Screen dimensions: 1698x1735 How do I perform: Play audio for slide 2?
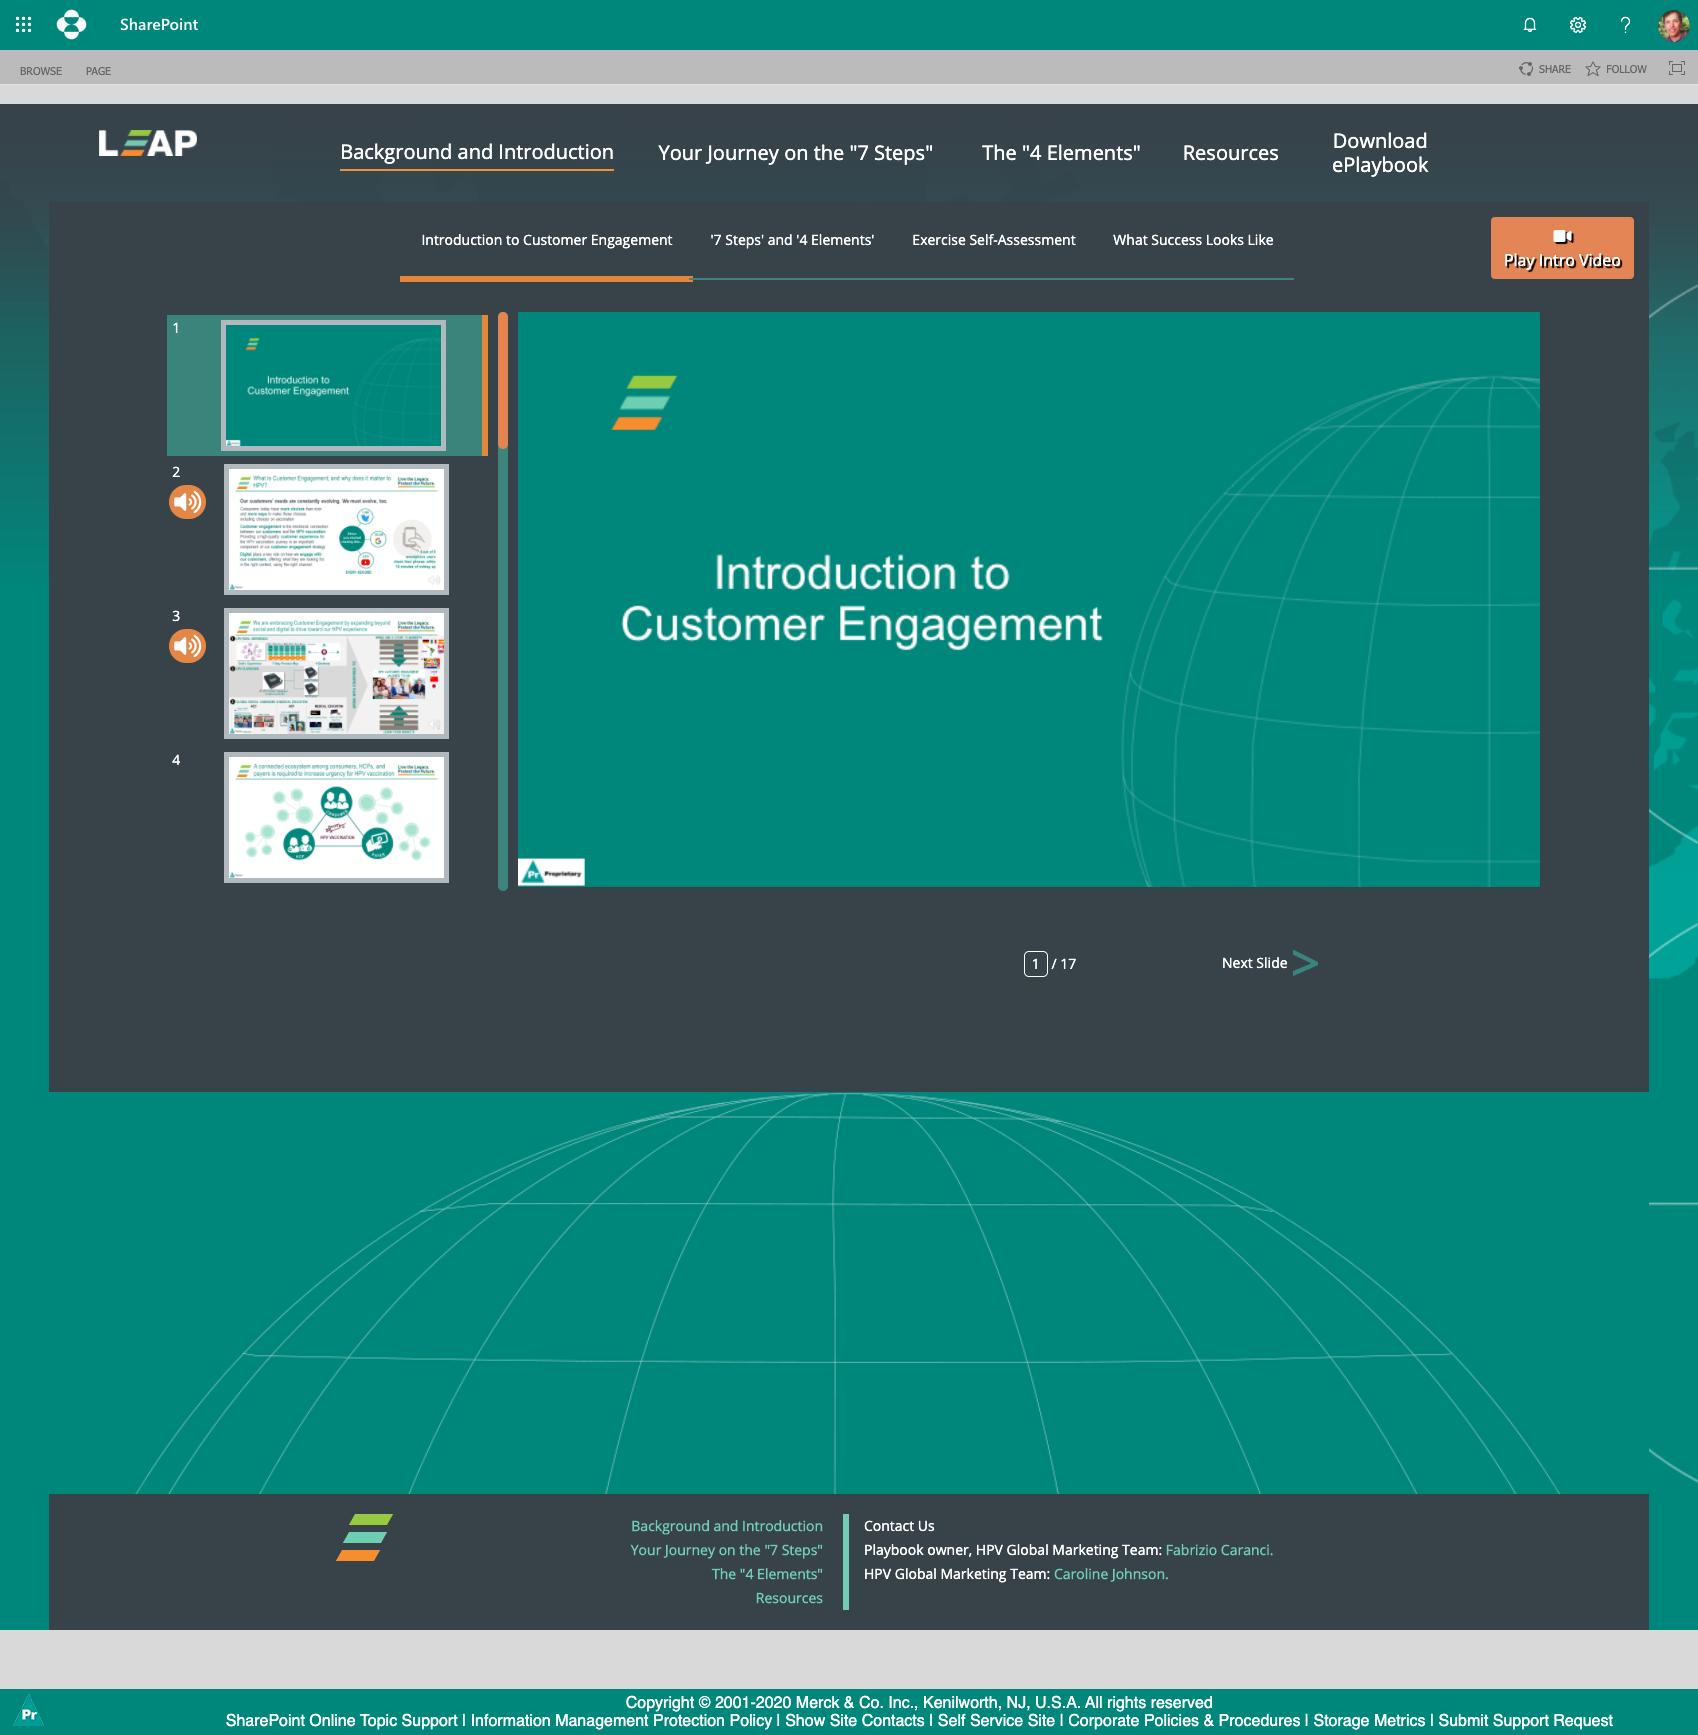[x=187, y=502]
